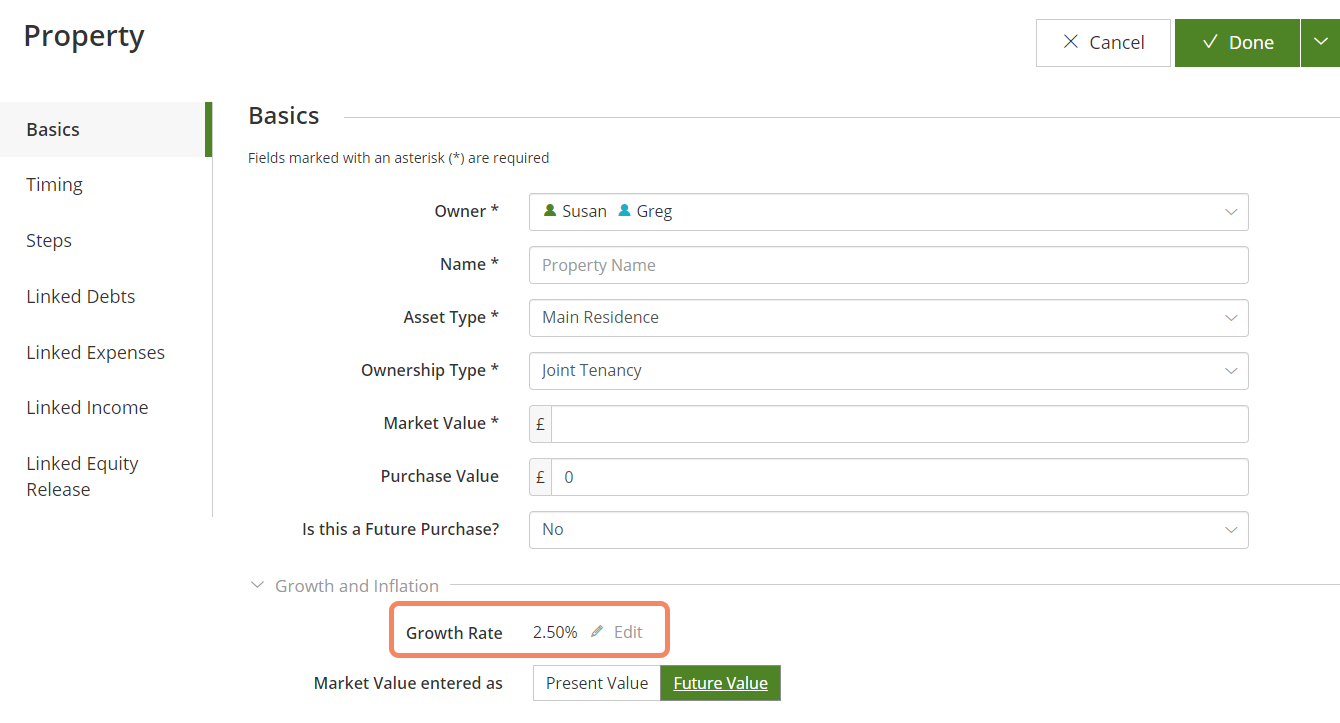The width and height of the screenshot is (1340, 723).
Task: Click the Susan owner person icon
Action: (550, 211)
